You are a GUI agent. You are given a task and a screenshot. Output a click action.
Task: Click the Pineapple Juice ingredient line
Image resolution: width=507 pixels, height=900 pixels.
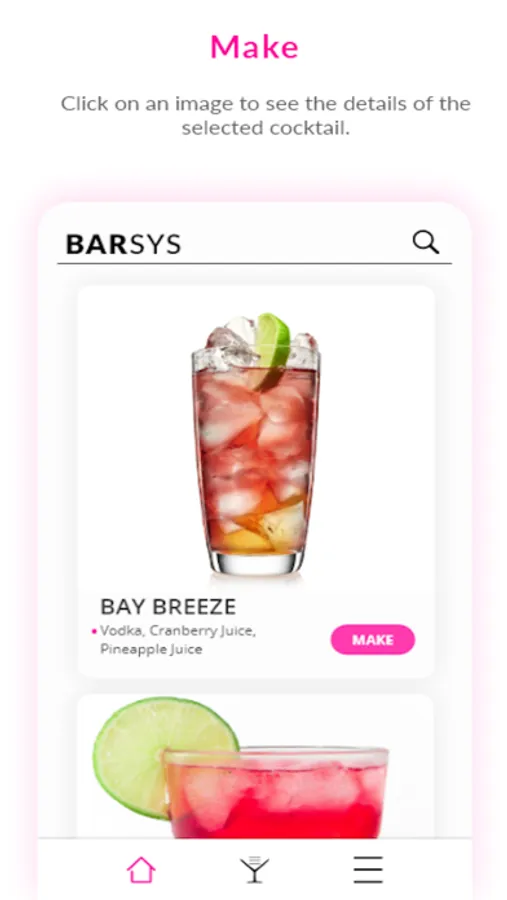[151, 649]
